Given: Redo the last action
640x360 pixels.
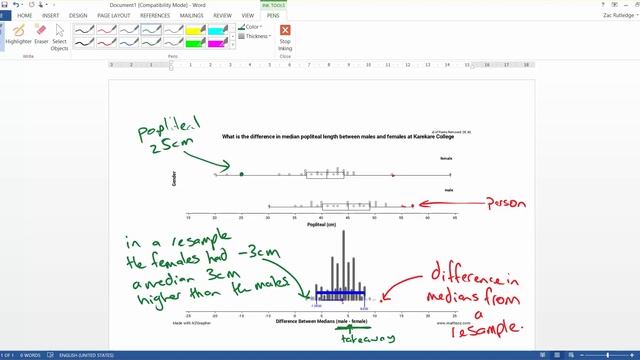Looking at the screenshot, I should pos(31,5).
